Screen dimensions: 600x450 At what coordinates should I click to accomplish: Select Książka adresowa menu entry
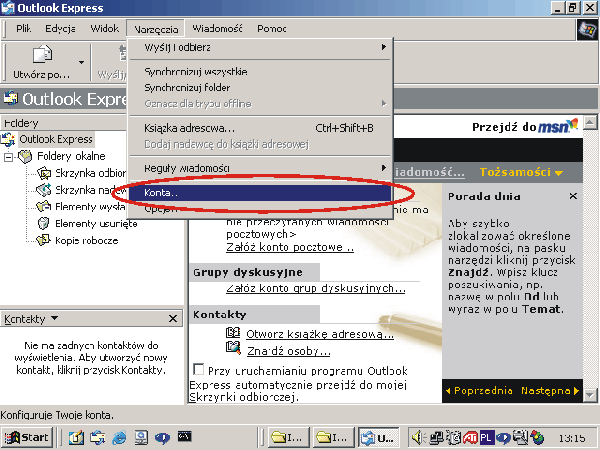(x=189, y=128)
